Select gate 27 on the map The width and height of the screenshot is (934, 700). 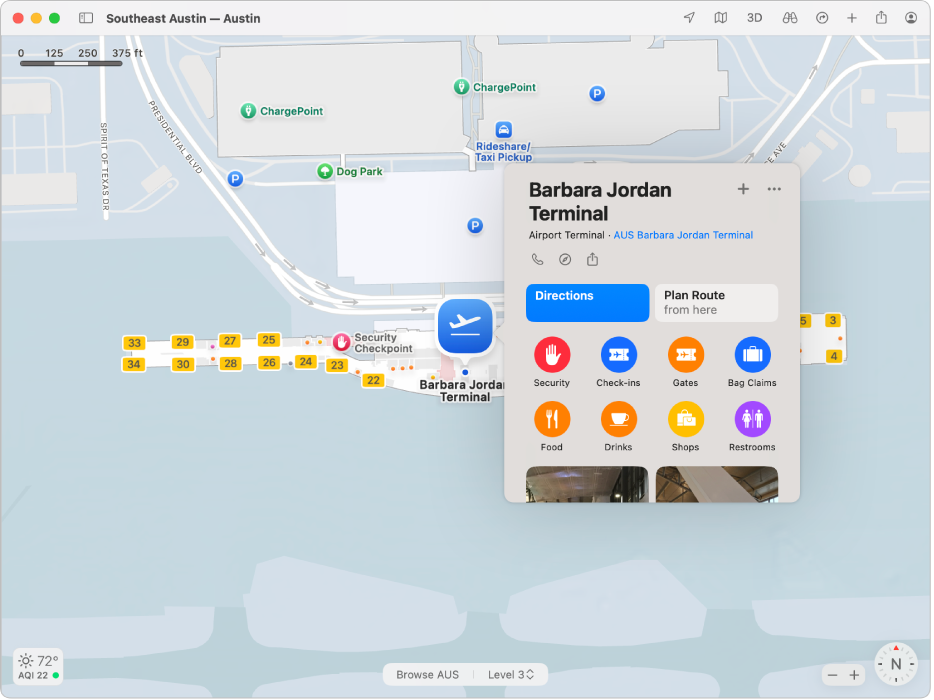230,341
